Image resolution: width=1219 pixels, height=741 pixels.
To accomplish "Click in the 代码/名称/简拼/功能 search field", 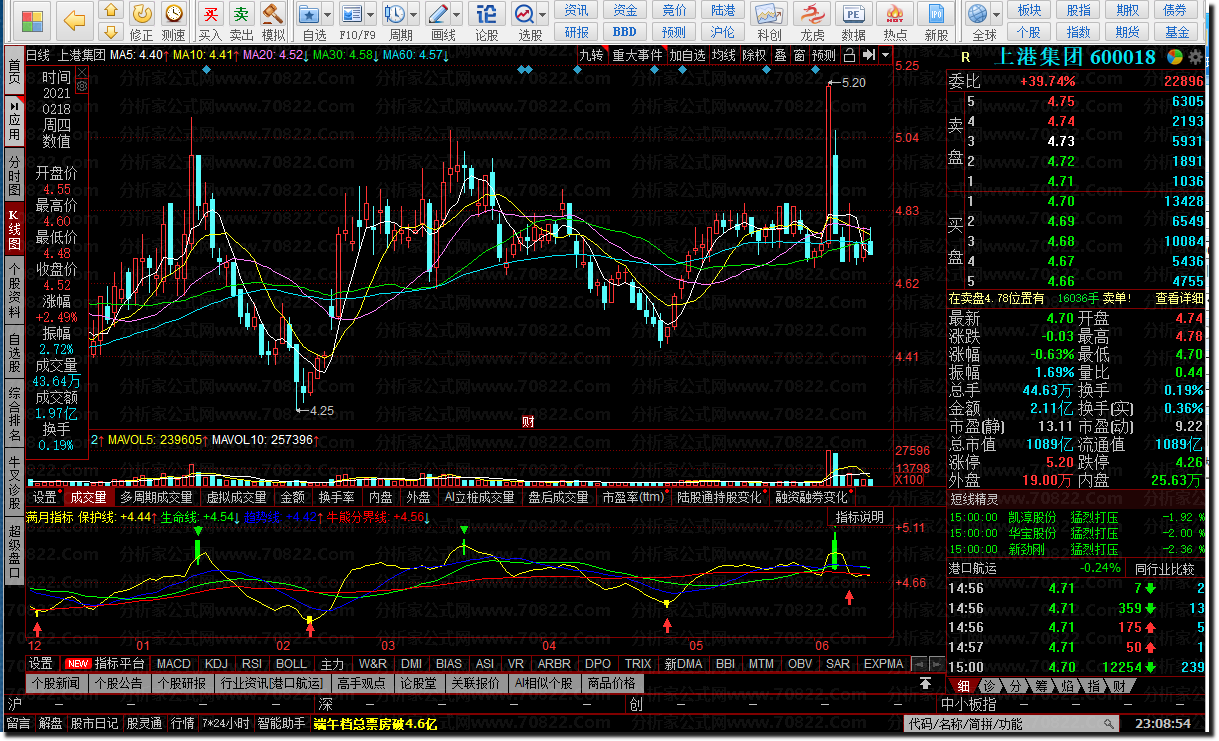I will pos(1013,723).
